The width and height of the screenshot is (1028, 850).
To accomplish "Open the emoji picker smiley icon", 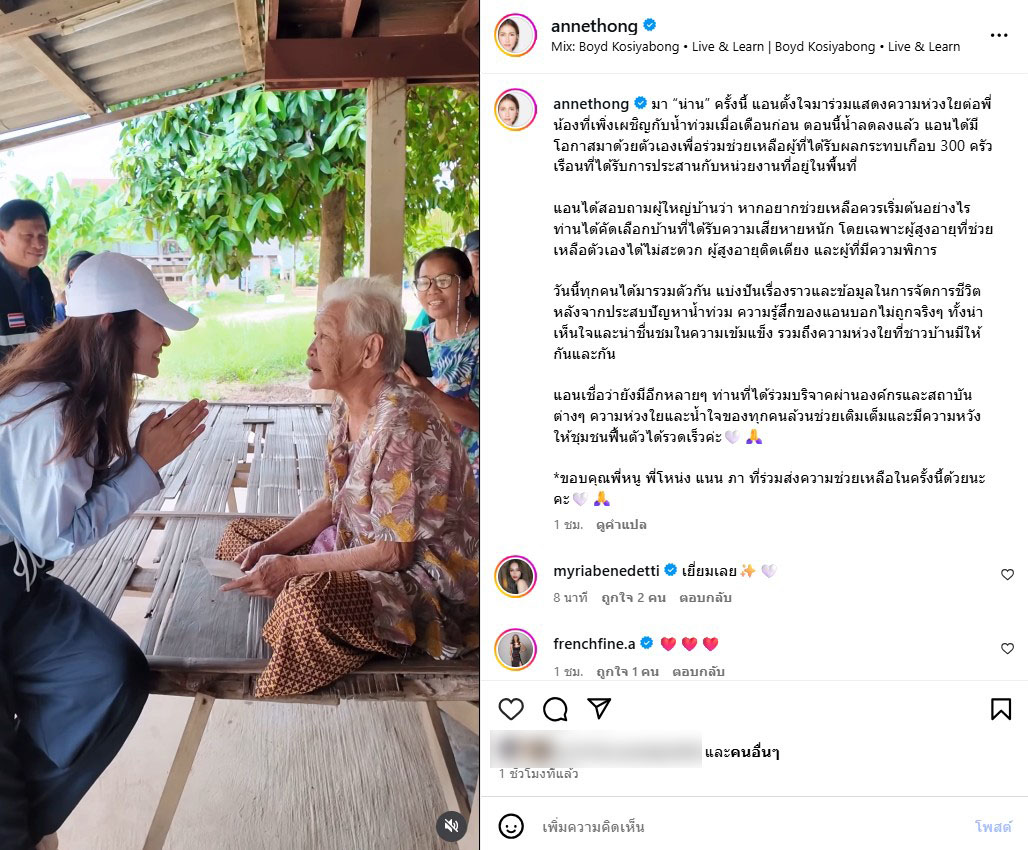I will (511, 826).
